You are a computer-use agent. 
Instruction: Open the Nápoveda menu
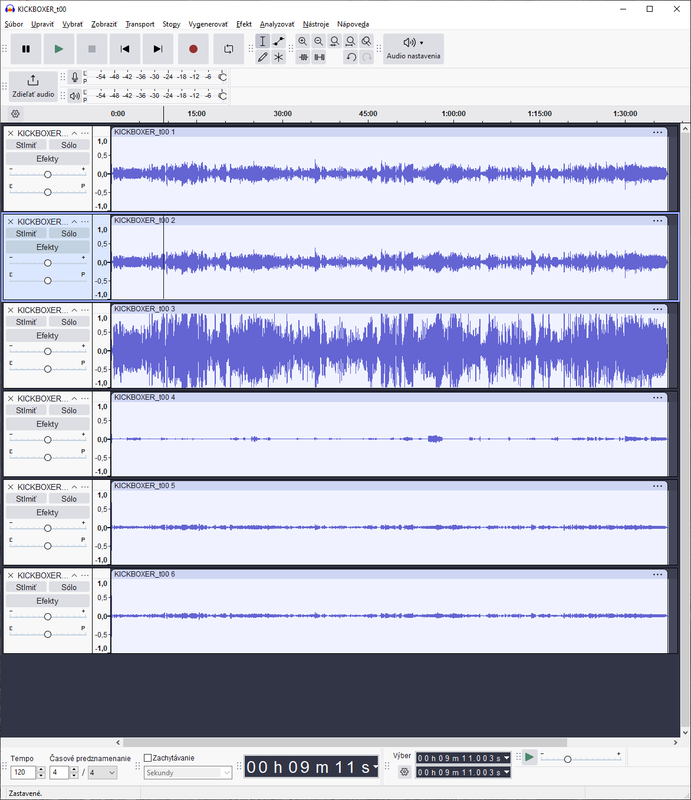(353, 24)
